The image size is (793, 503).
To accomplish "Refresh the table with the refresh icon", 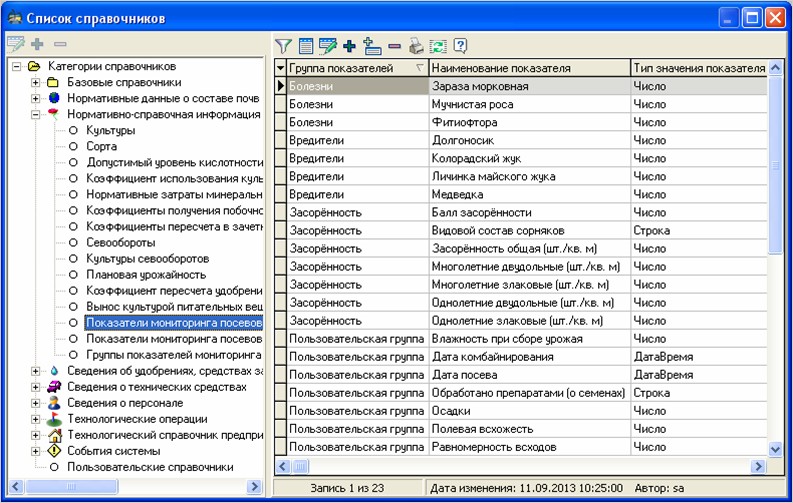I will (x=437, y=45).
